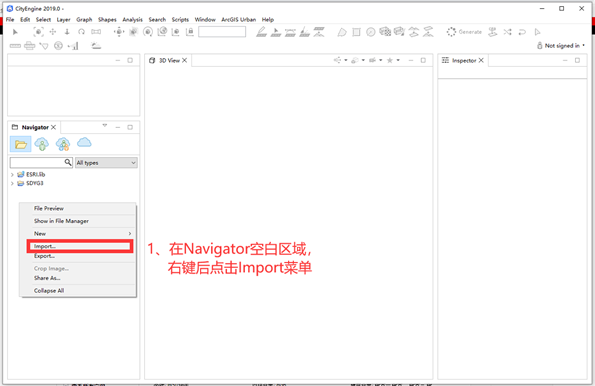Click the search magnifier icon in Navigator
Image resolution: width=595 pixels, height=386 pixels.
(68, 162)
